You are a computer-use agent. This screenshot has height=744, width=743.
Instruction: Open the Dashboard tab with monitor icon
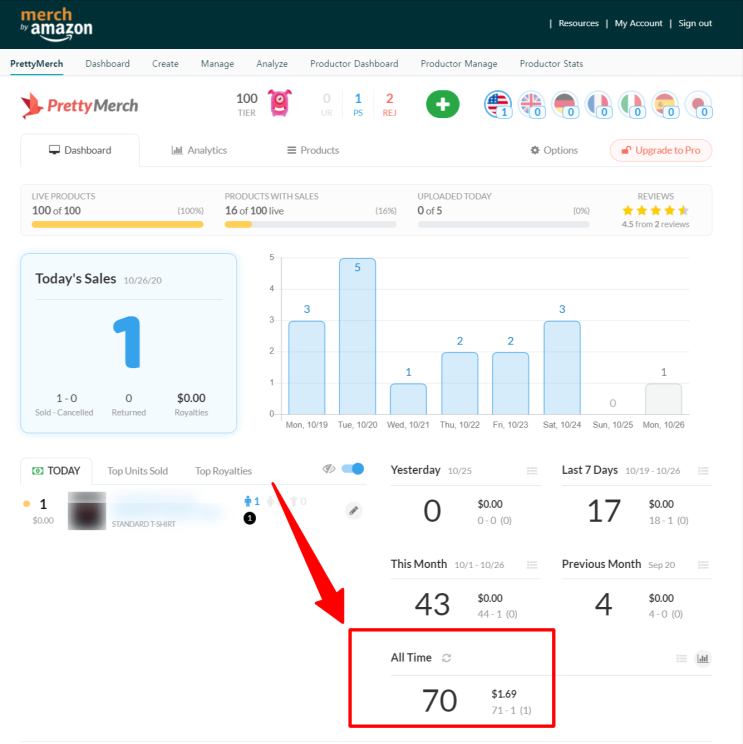(80, 150)
